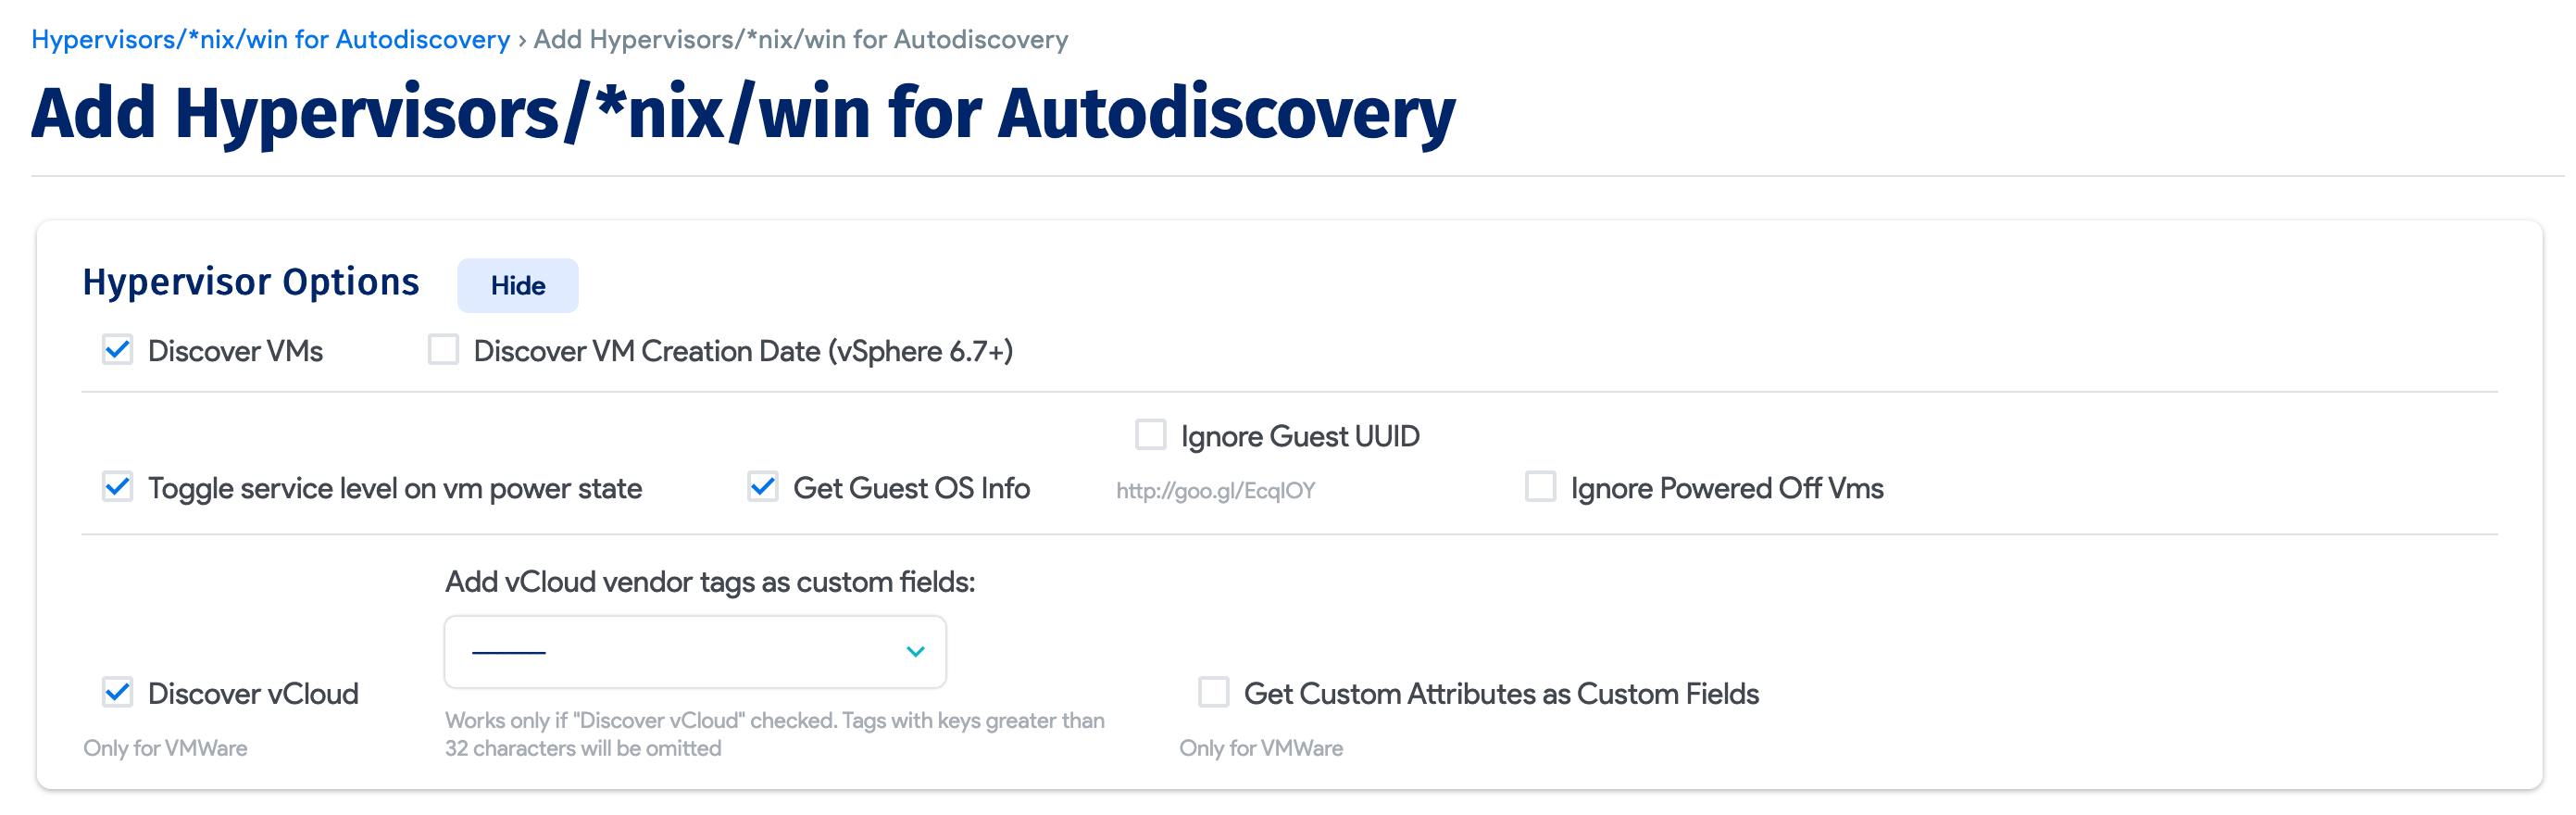Click "Only for VMWare" note under Discover vCloud
Image resolution: width=2576 pixels, height=815 pixels.
coord(165,748)
